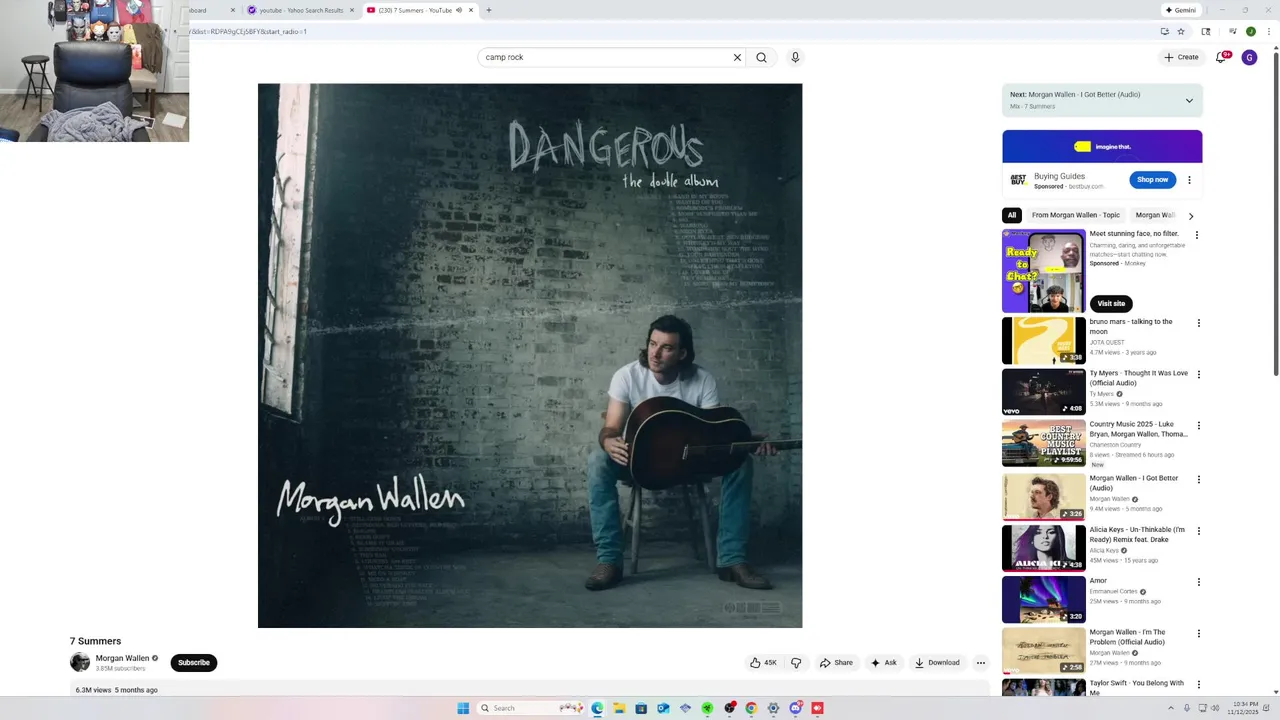
Task: Open the system volume tray icon
Action: pyautogui.click(x=1215, y=708)
